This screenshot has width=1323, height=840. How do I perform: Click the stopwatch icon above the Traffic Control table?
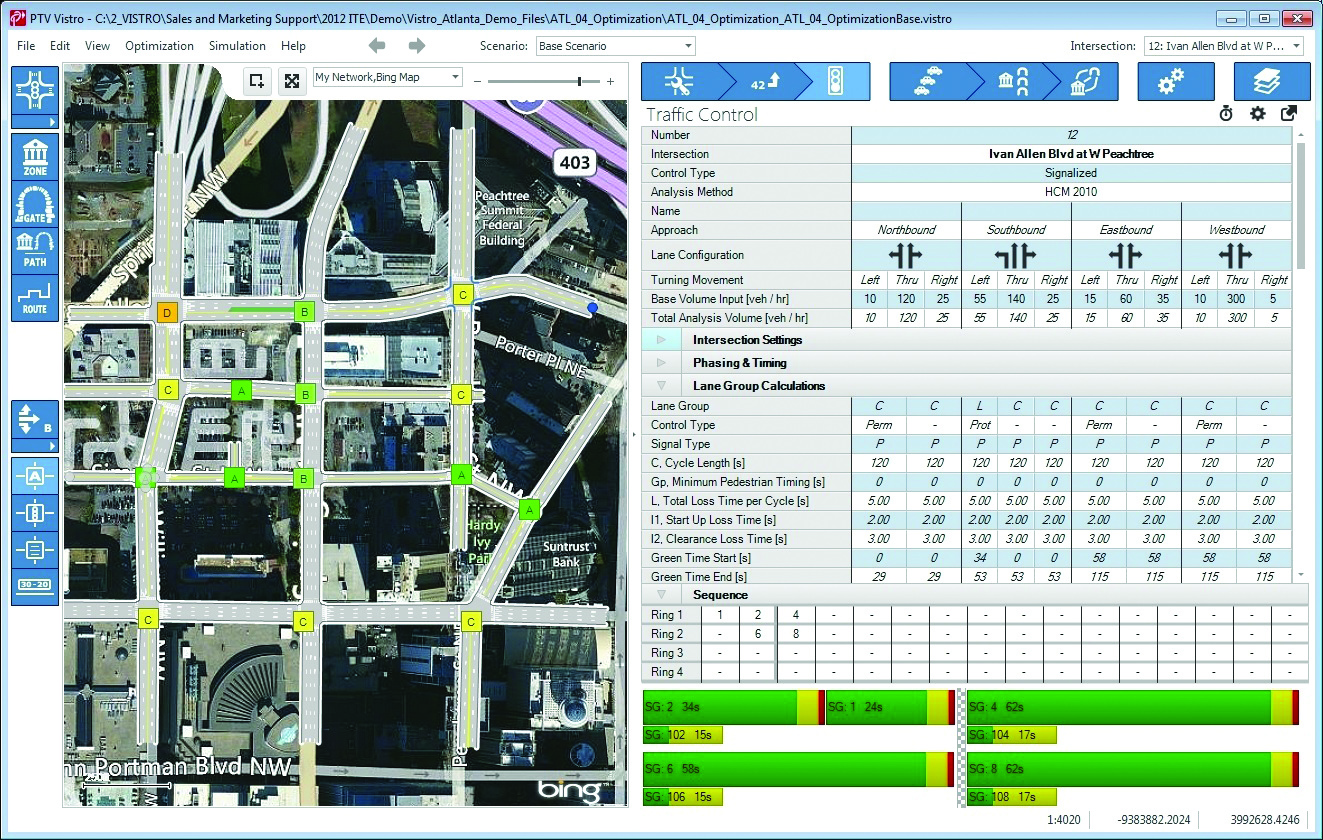1226,113
